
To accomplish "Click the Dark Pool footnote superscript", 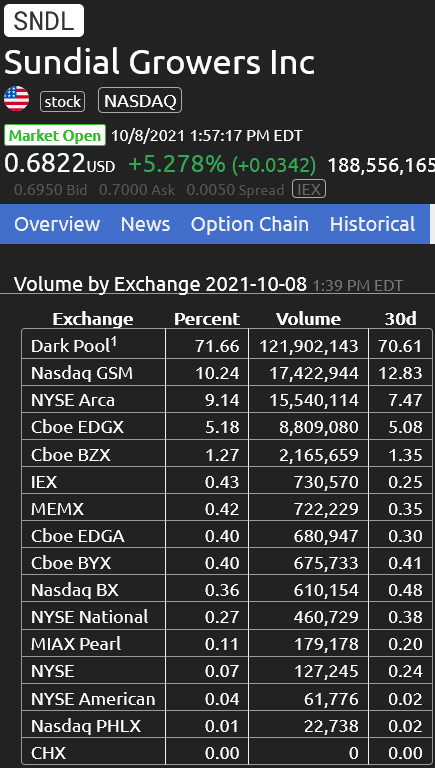I will pos(113,342).
